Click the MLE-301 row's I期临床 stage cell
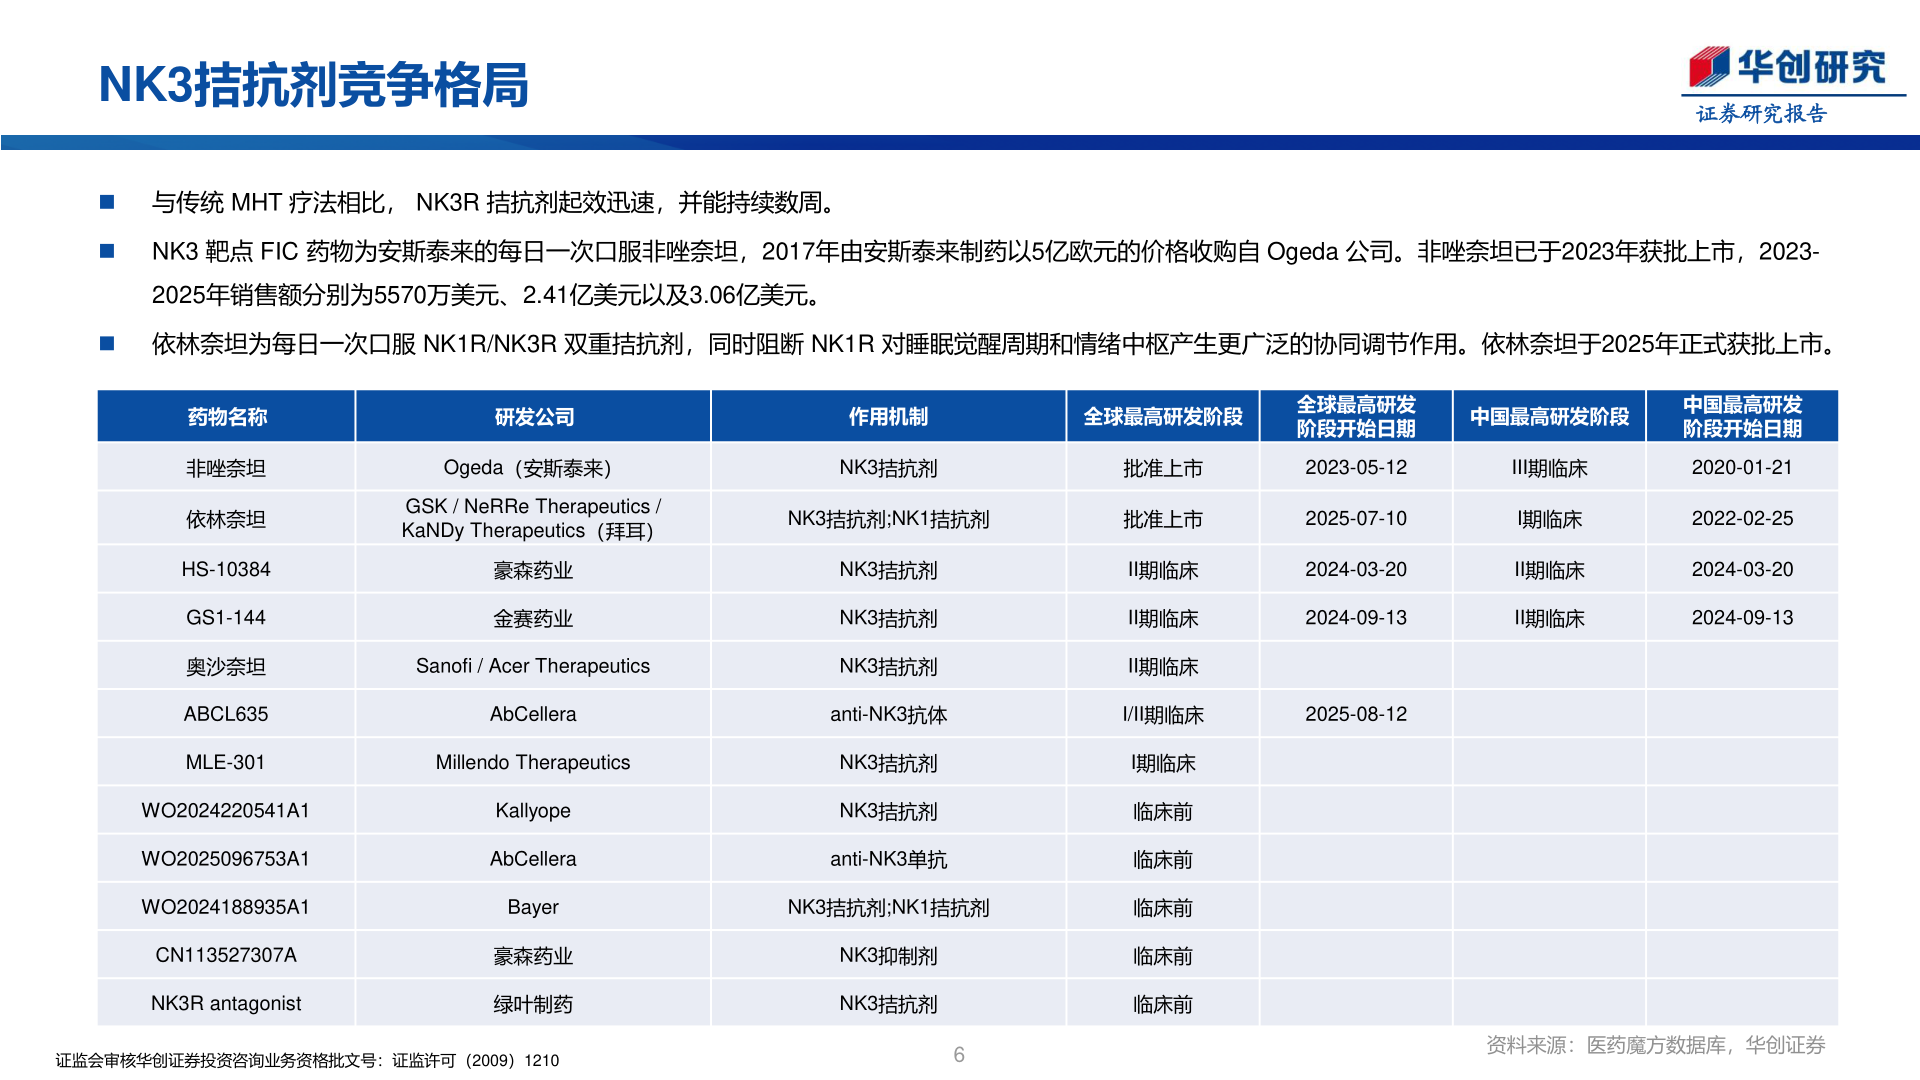This screenshot has width=1920, height=1080. [x=1163, y=762]
